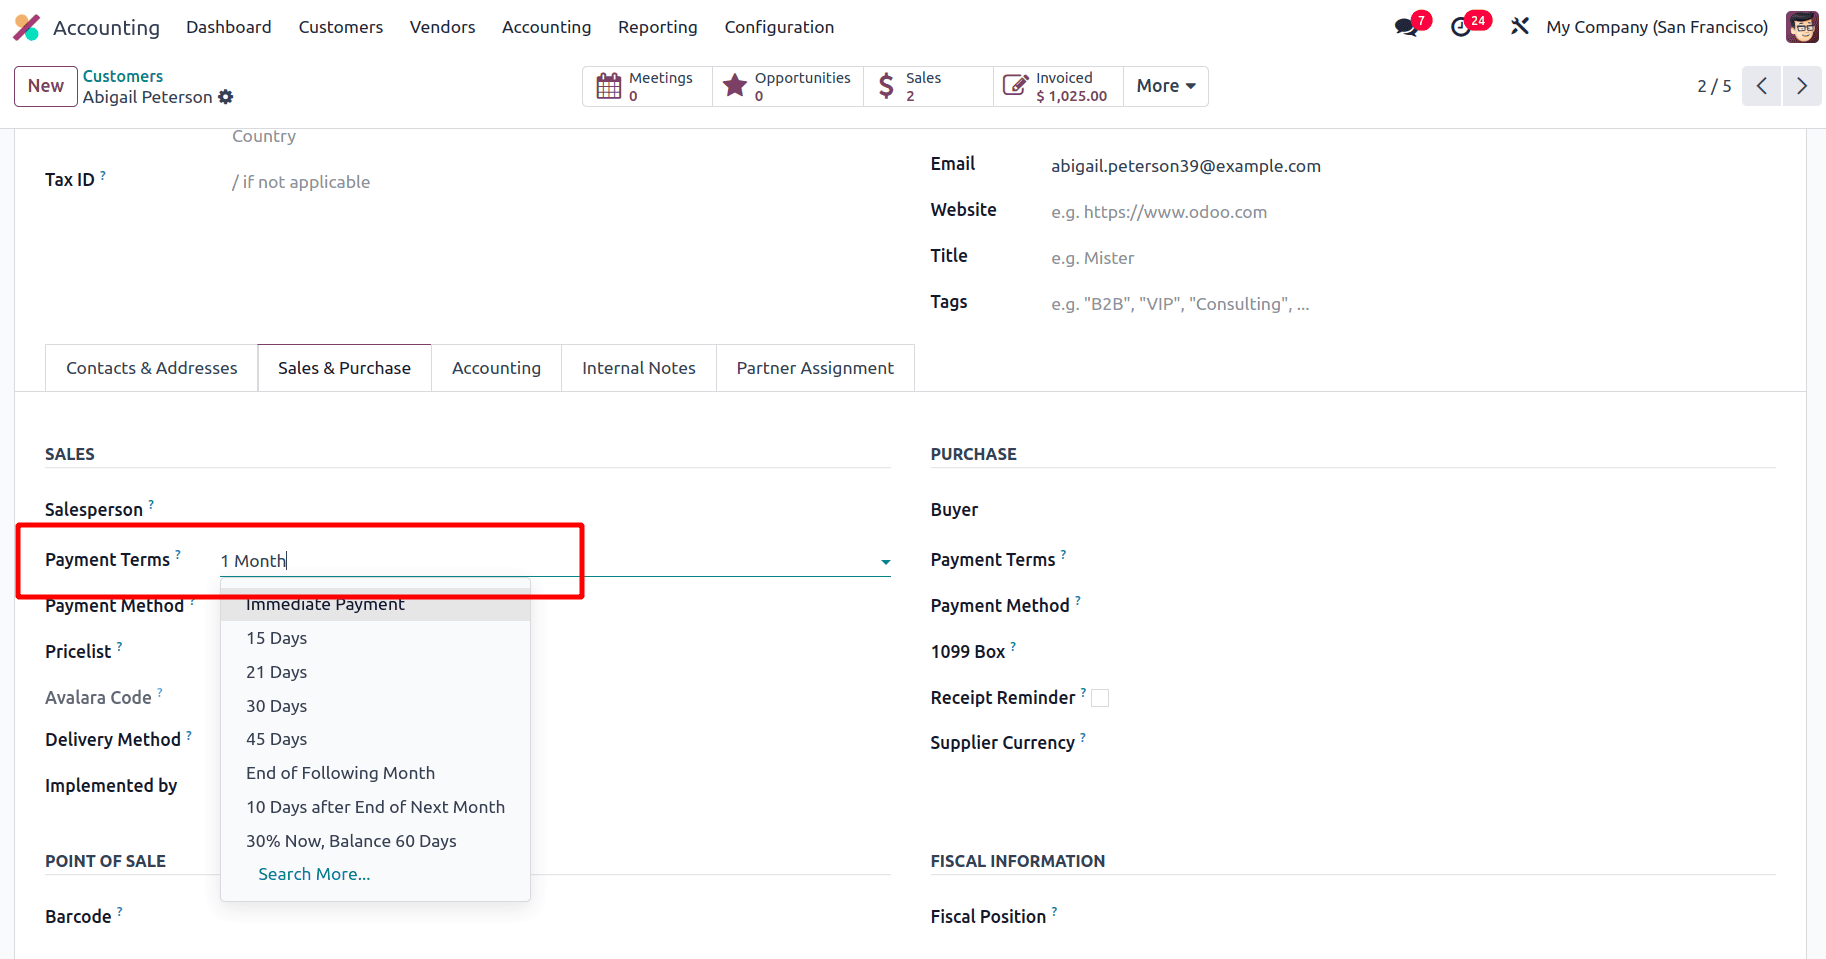1826x959 pixels.
Task: Select 45 Days payment term
Action: (x=375, y=739)
